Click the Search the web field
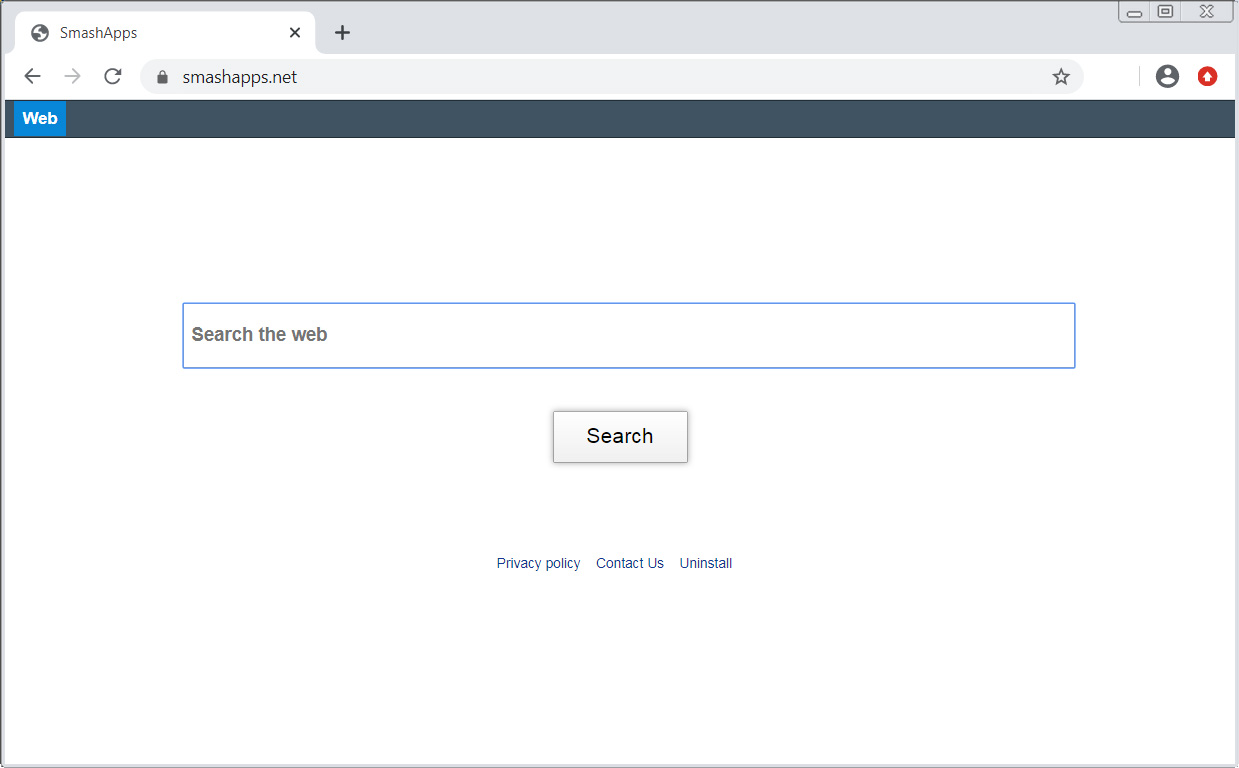 628,335
